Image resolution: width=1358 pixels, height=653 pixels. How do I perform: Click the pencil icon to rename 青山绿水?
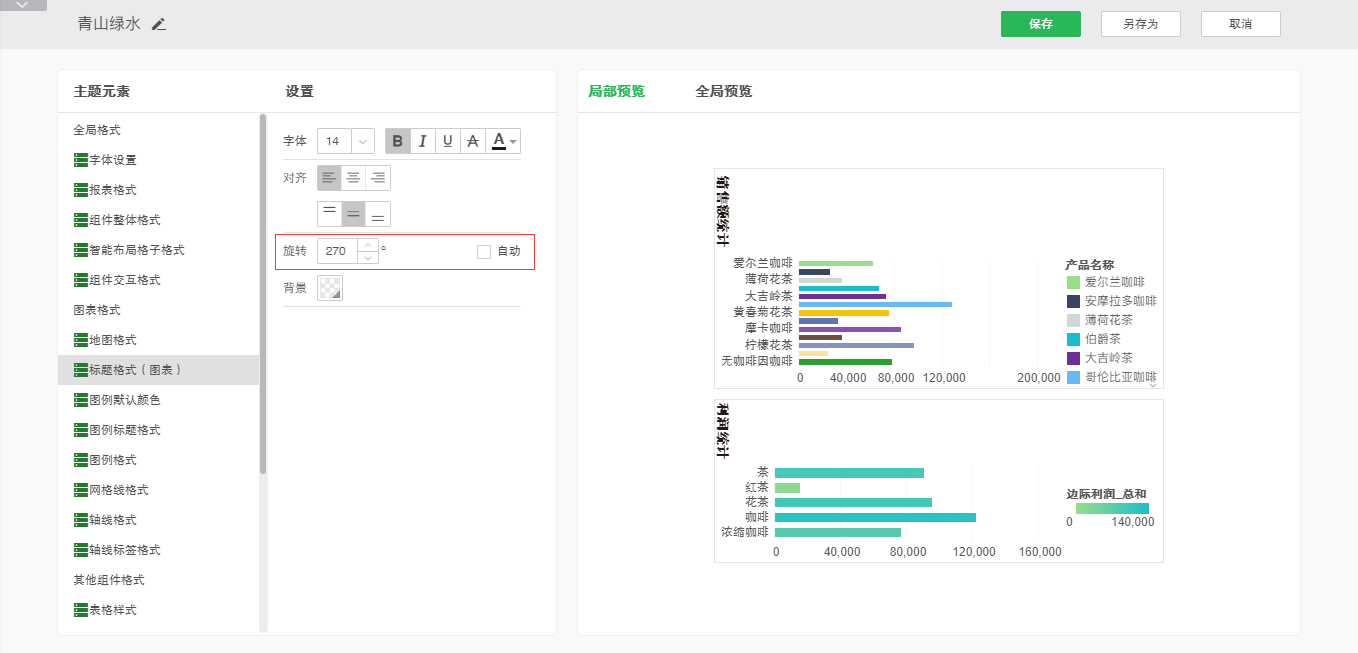coord(159,24)
